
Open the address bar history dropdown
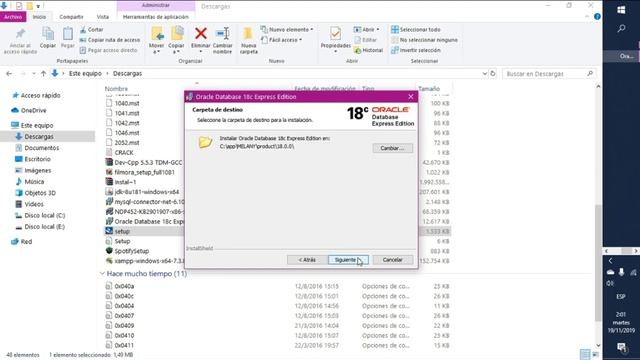484,73
